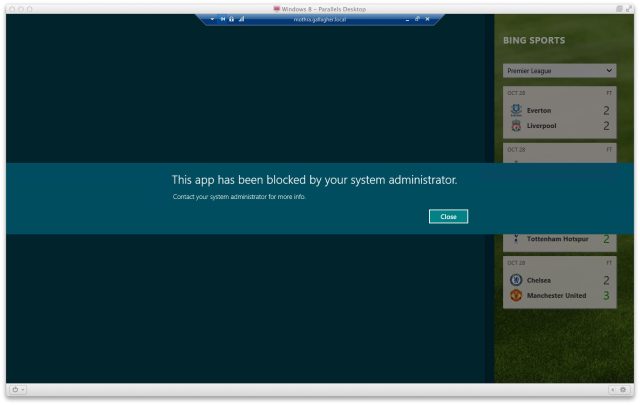
Task: Select the Chelsea team row
Action: click(x=559, y=280)
